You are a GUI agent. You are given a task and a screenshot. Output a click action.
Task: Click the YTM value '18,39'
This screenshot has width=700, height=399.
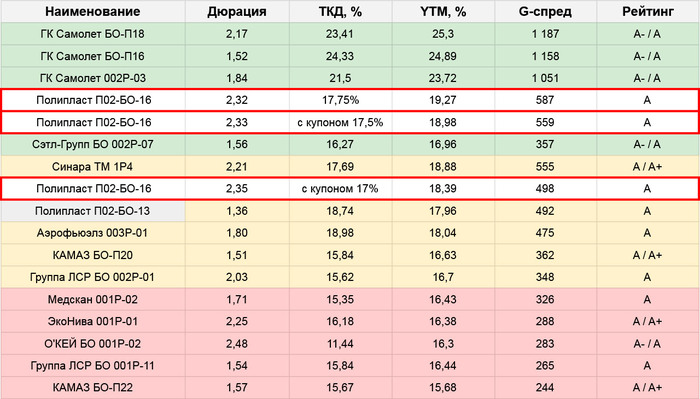(443, 189)
